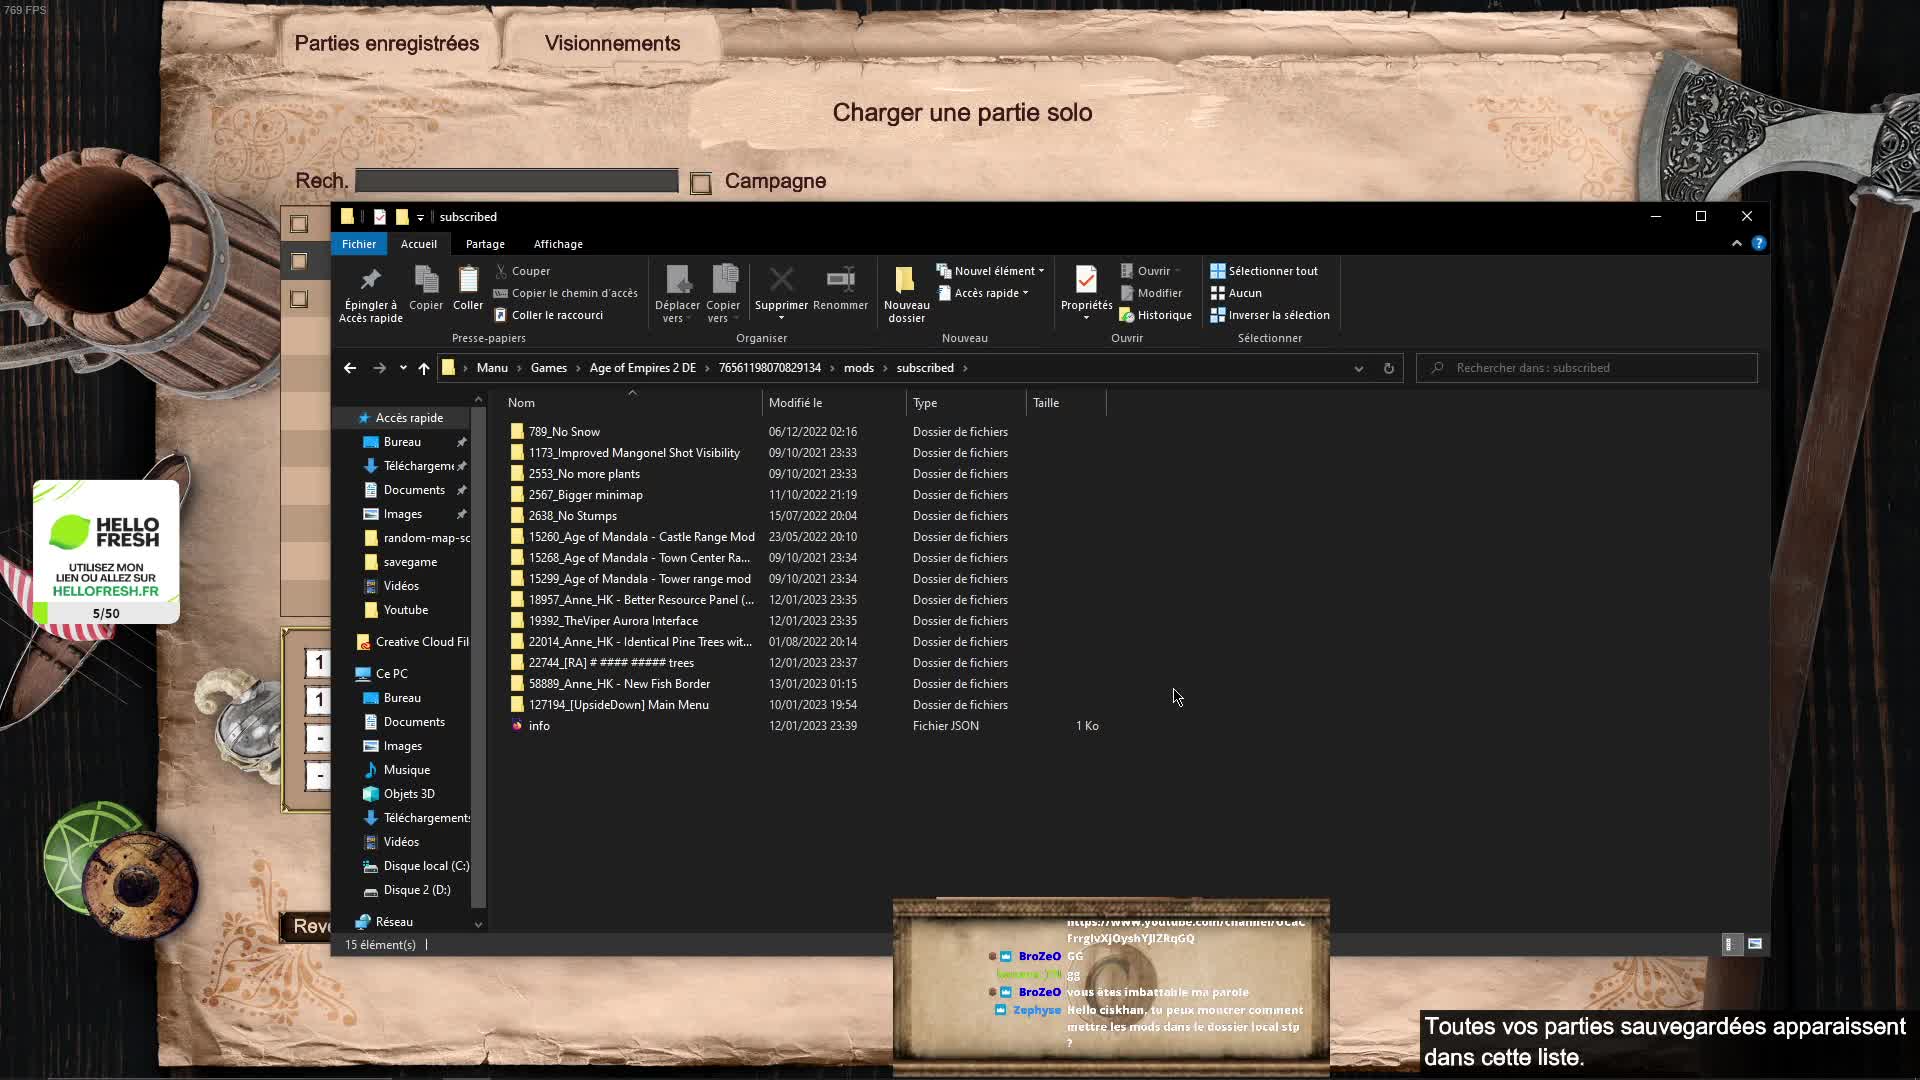
Task: Click mods in the address breadcrumb
Action: tap(859, 368)
